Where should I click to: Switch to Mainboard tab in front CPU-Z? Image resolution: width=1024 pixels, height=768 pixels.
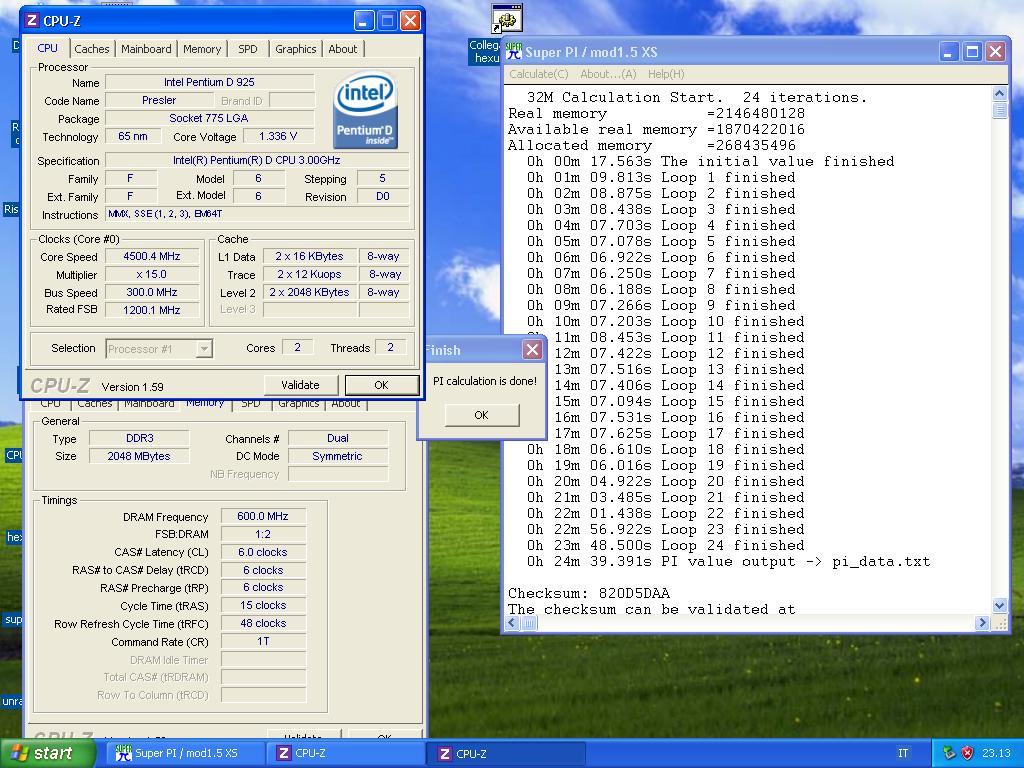click(146, 49)
